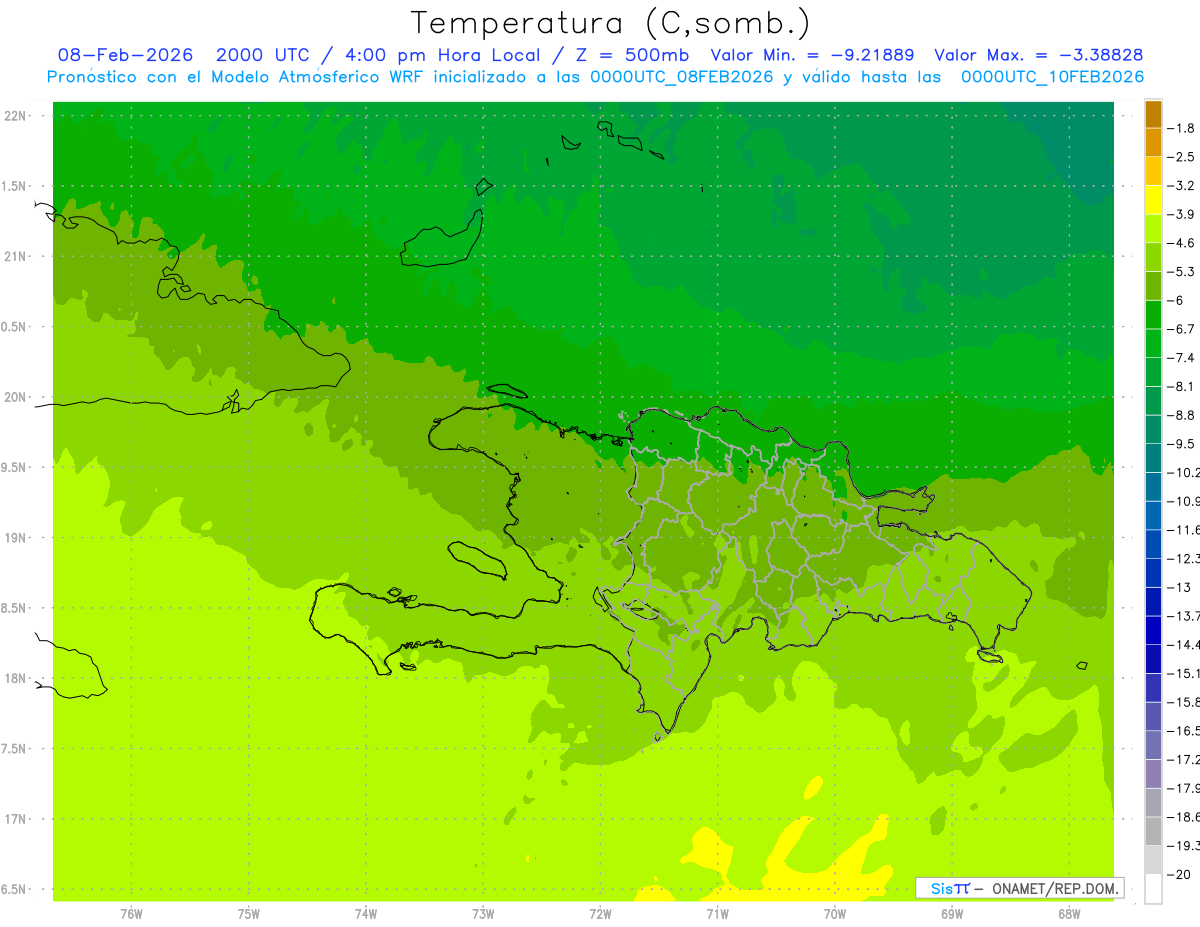Image resolution: width=1200 pixels, height=927 pixels.
Task: Click the '0000UTC_10FEB2026' valid-until time
Action: 1052,77
